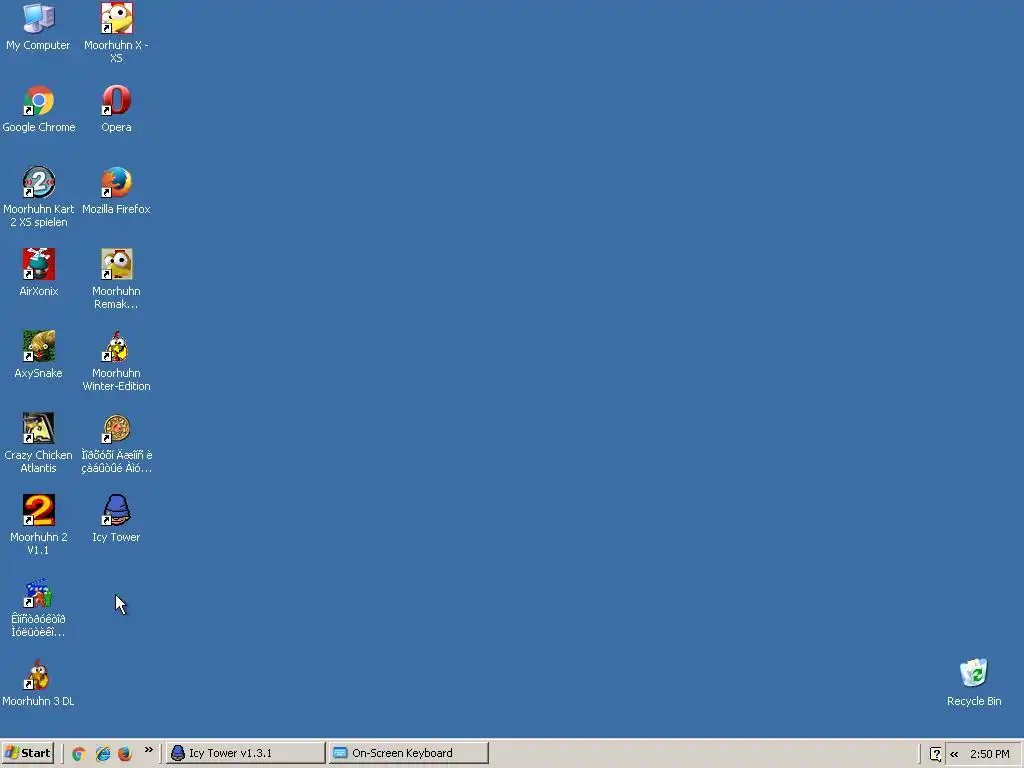Launch Internet Explorer from Quick Launch bar

103,754
